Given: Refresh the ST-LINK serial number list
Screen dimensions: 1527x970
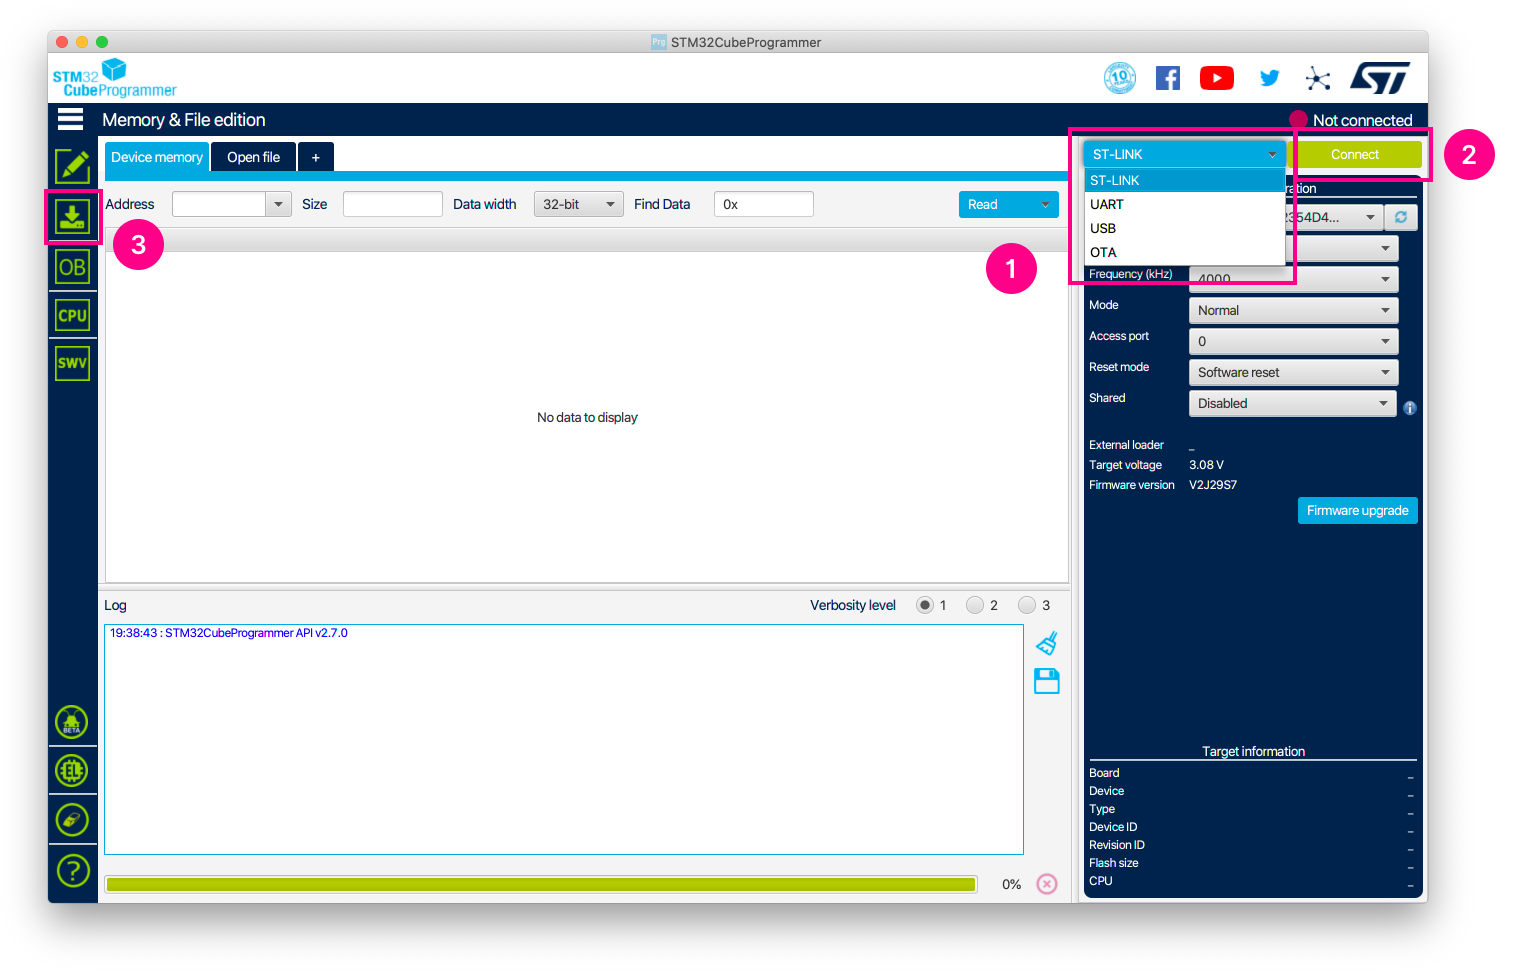Looking at the screenshot, I should tap(1401, 217).
